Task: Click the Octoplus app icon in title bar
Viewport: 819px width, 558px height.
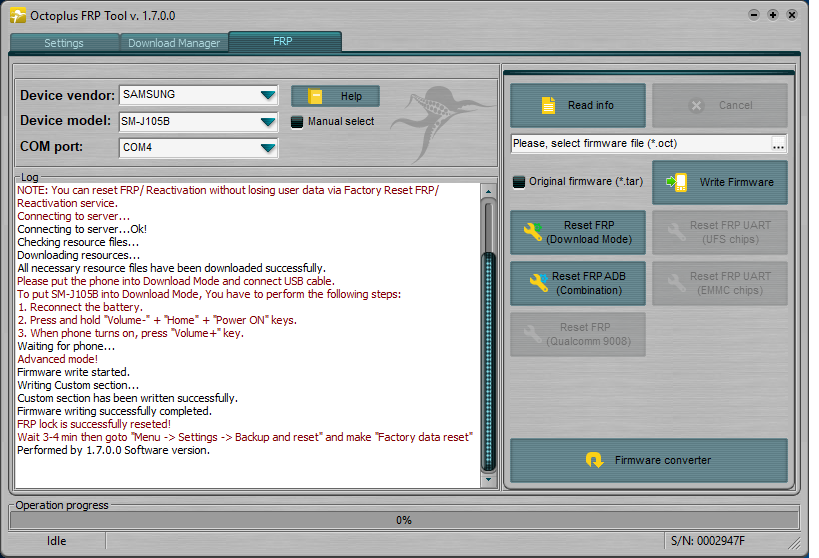Action: click(x=18, y=15)
